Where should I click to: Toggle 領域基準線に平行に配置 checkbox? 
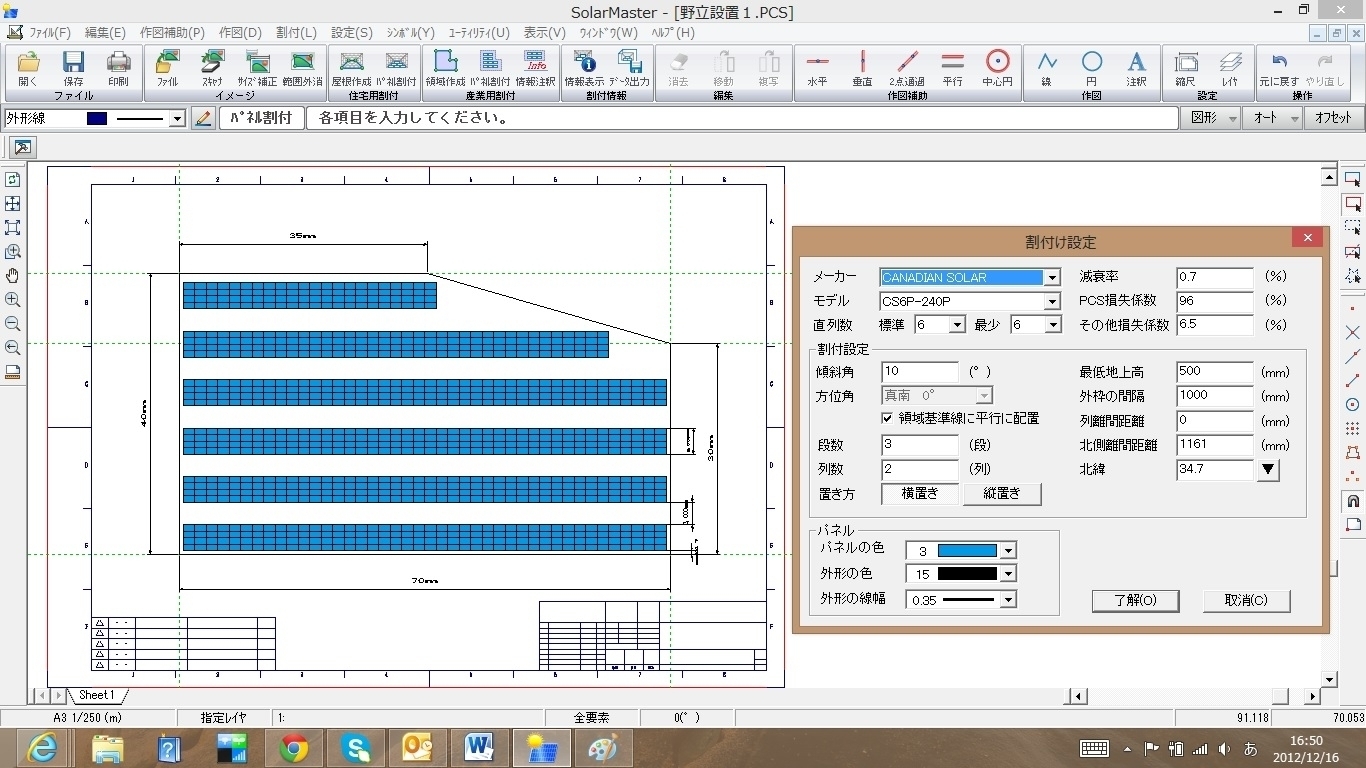tap(887, 418)
